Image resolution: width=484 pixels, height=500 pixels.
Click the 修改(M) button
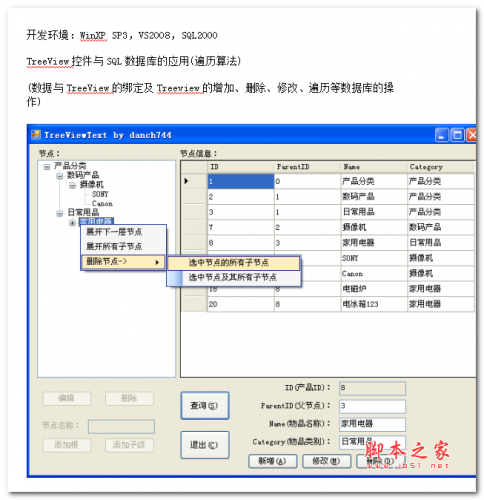pos(326,461)
